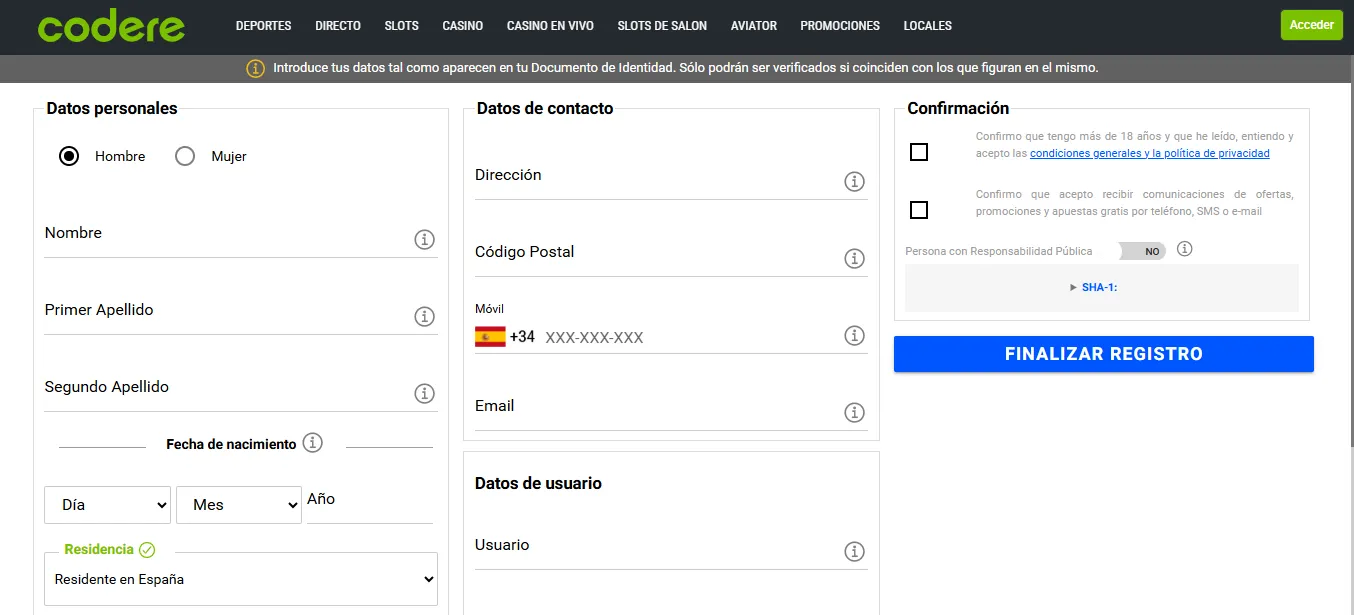This screenshot has width=1354, height=615.
Task: Click the FINALIZAR REGISTRO button
Action: (x=1103, y=353)
